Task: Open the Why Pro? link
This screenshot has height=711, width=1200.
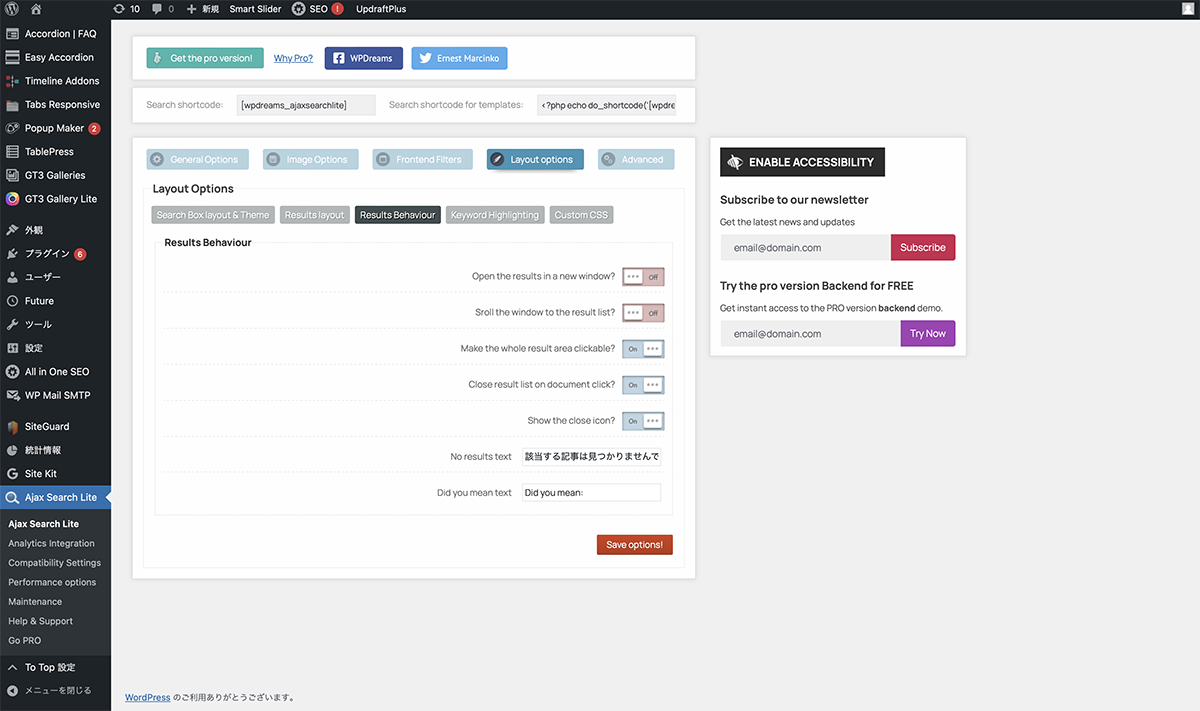Action: [x=293, y=59]
